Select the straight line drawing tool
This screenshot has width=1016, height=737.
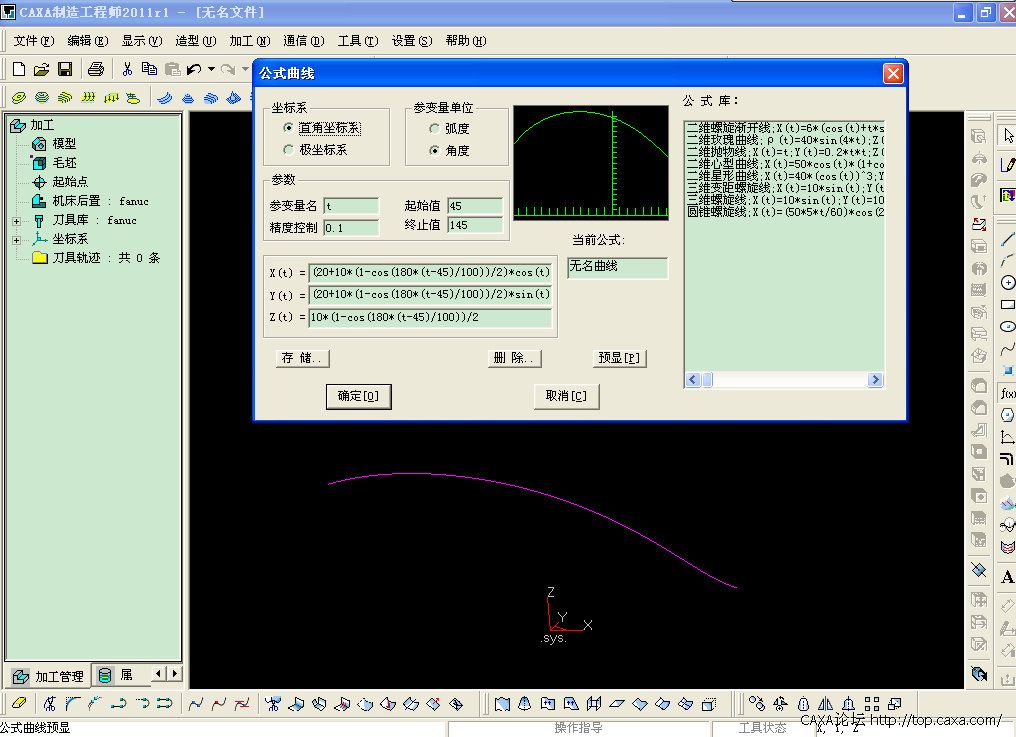[x=1008, y=239]
